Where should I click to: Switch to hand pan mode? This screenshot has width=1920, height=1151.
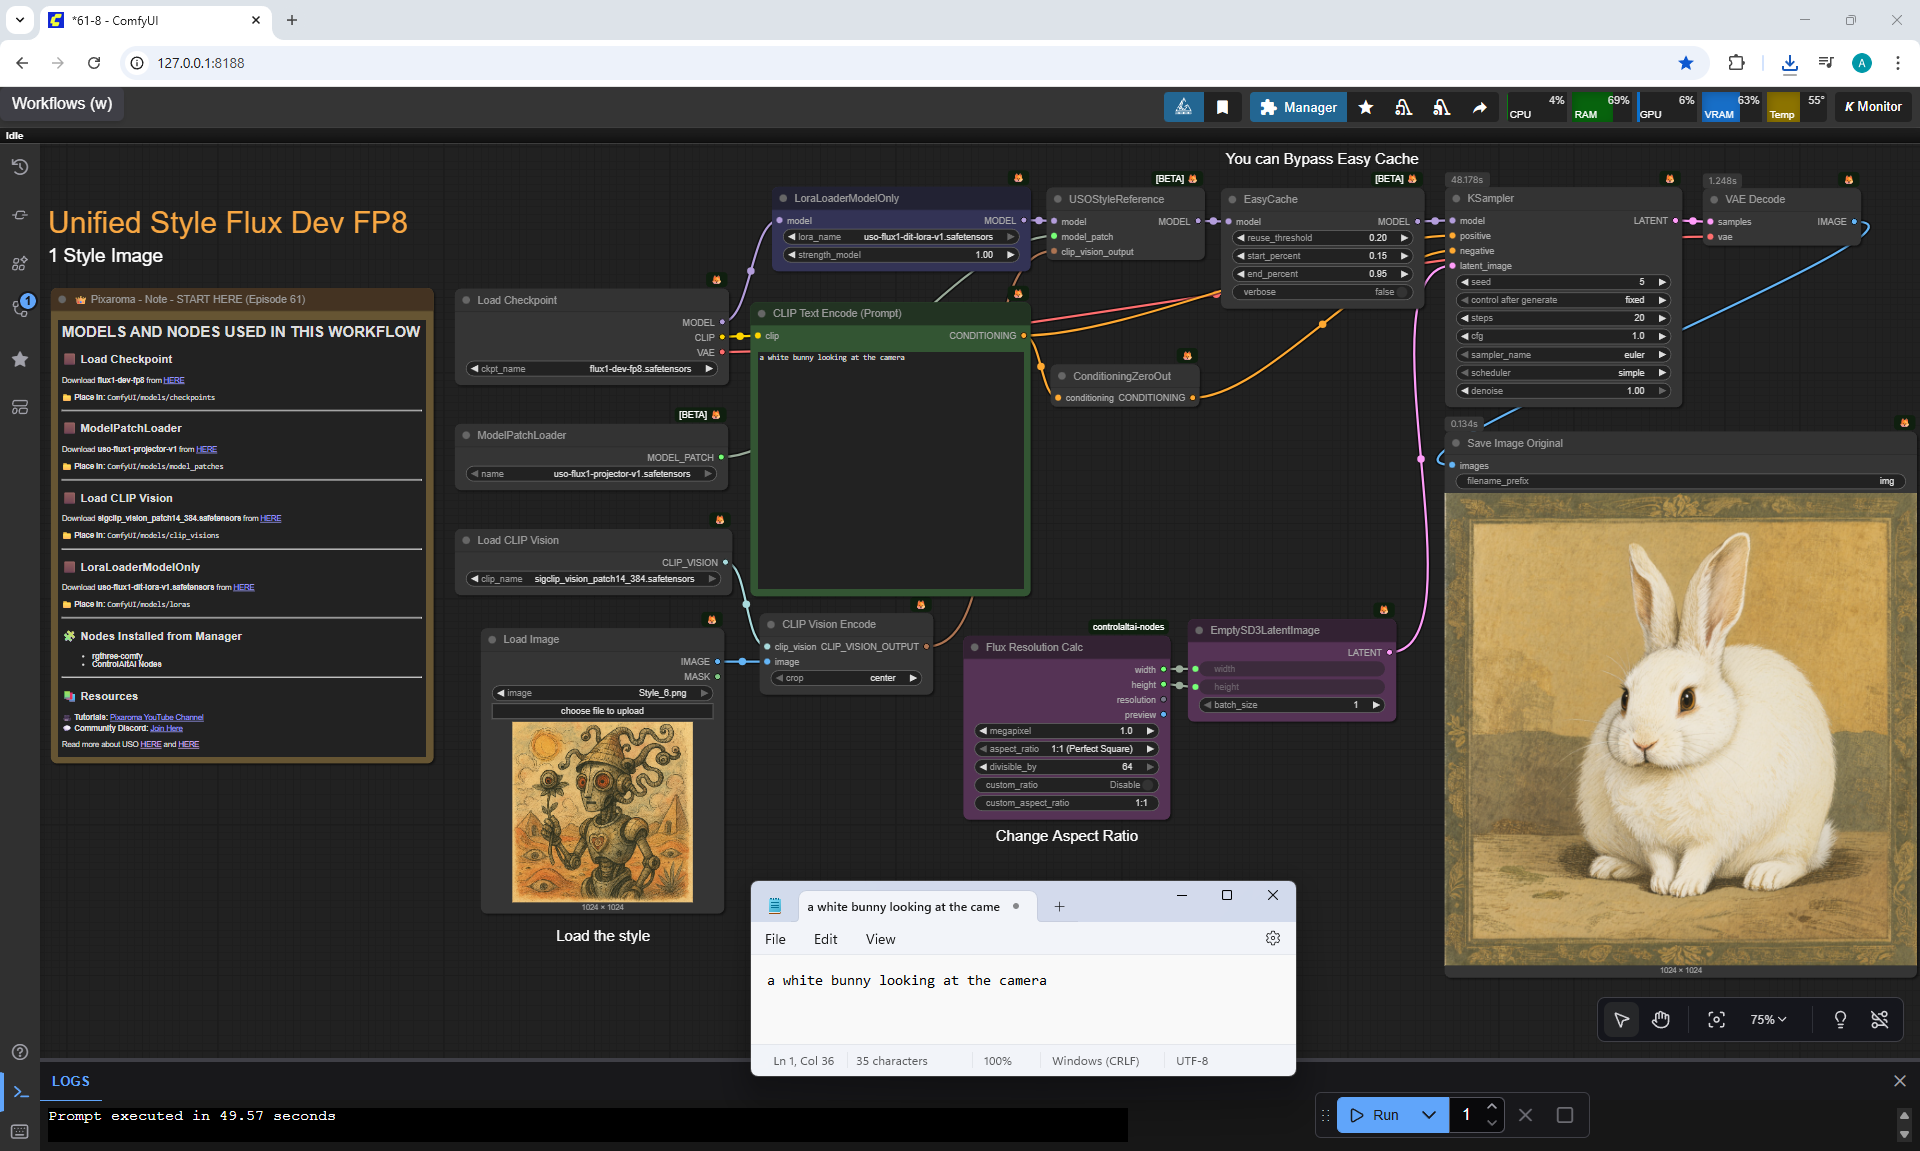(1661, 1019)
